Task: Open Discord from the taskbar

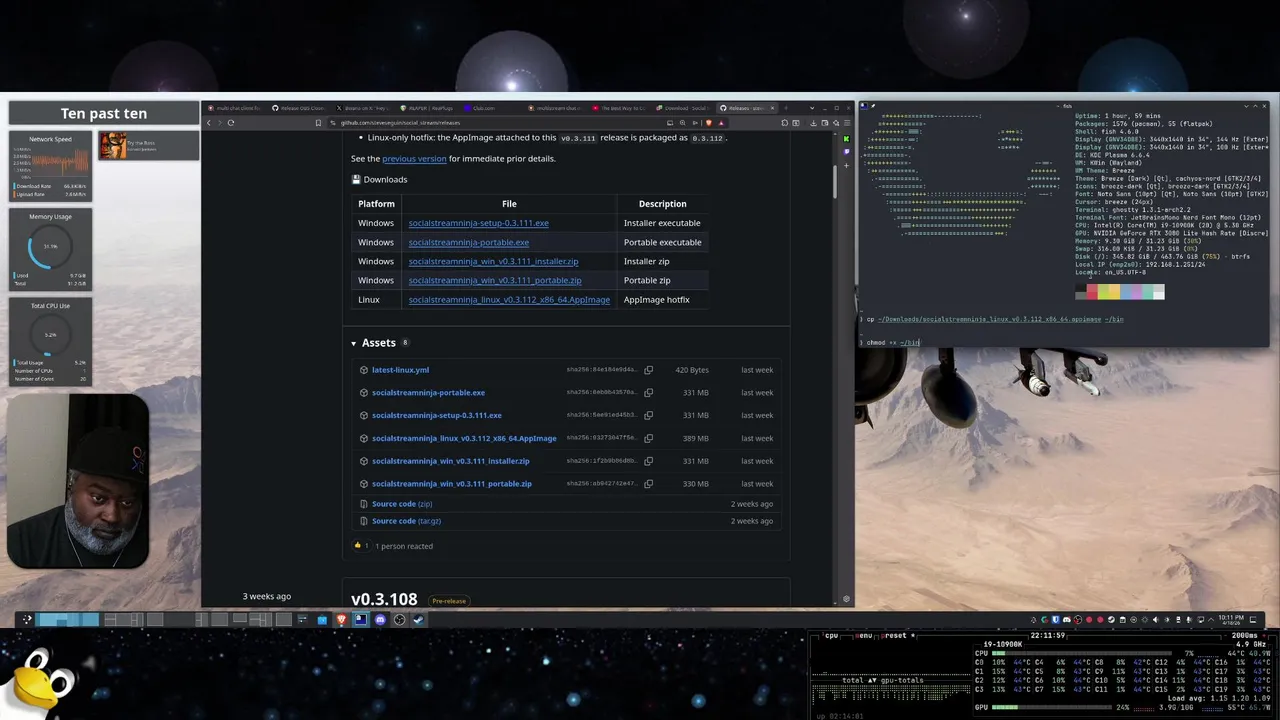Action: coord(380,619)
